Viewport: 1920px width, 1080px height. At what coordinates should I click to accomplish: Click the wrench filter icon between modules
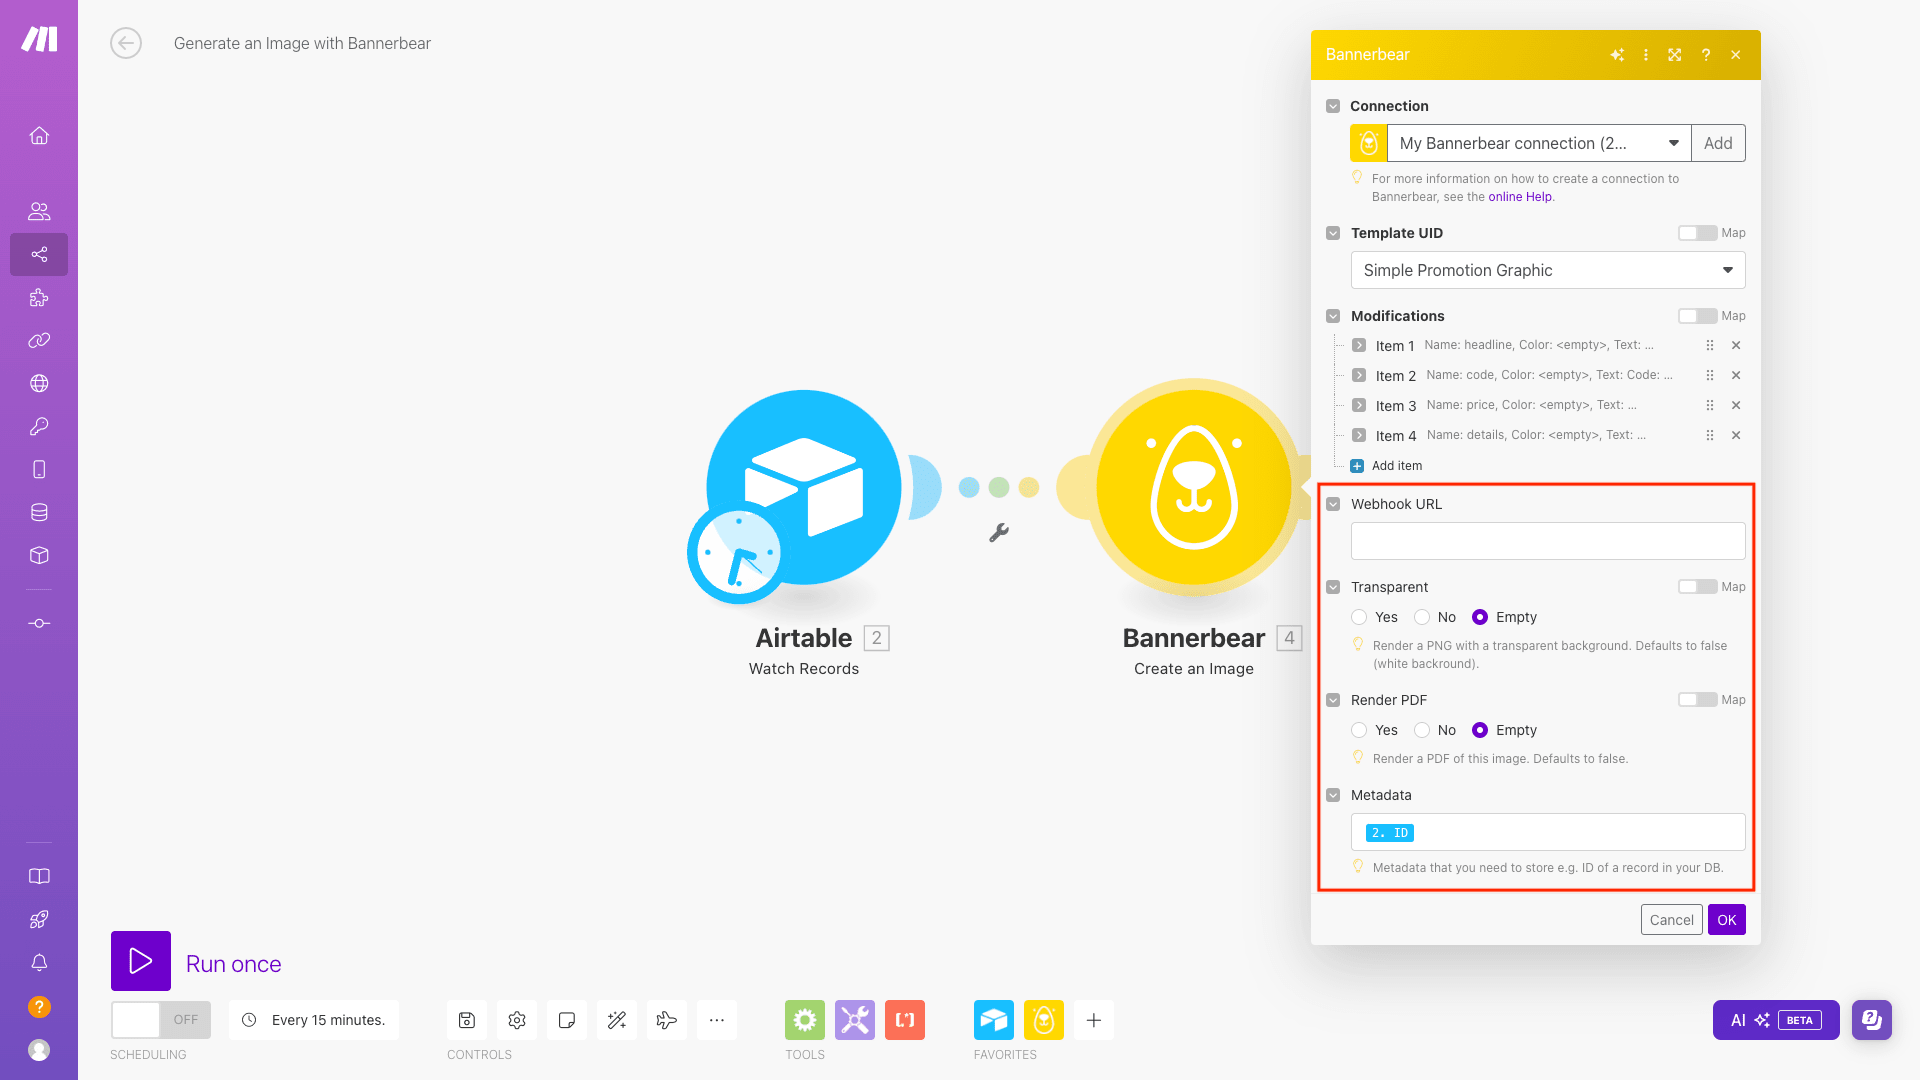coord(998,533)
